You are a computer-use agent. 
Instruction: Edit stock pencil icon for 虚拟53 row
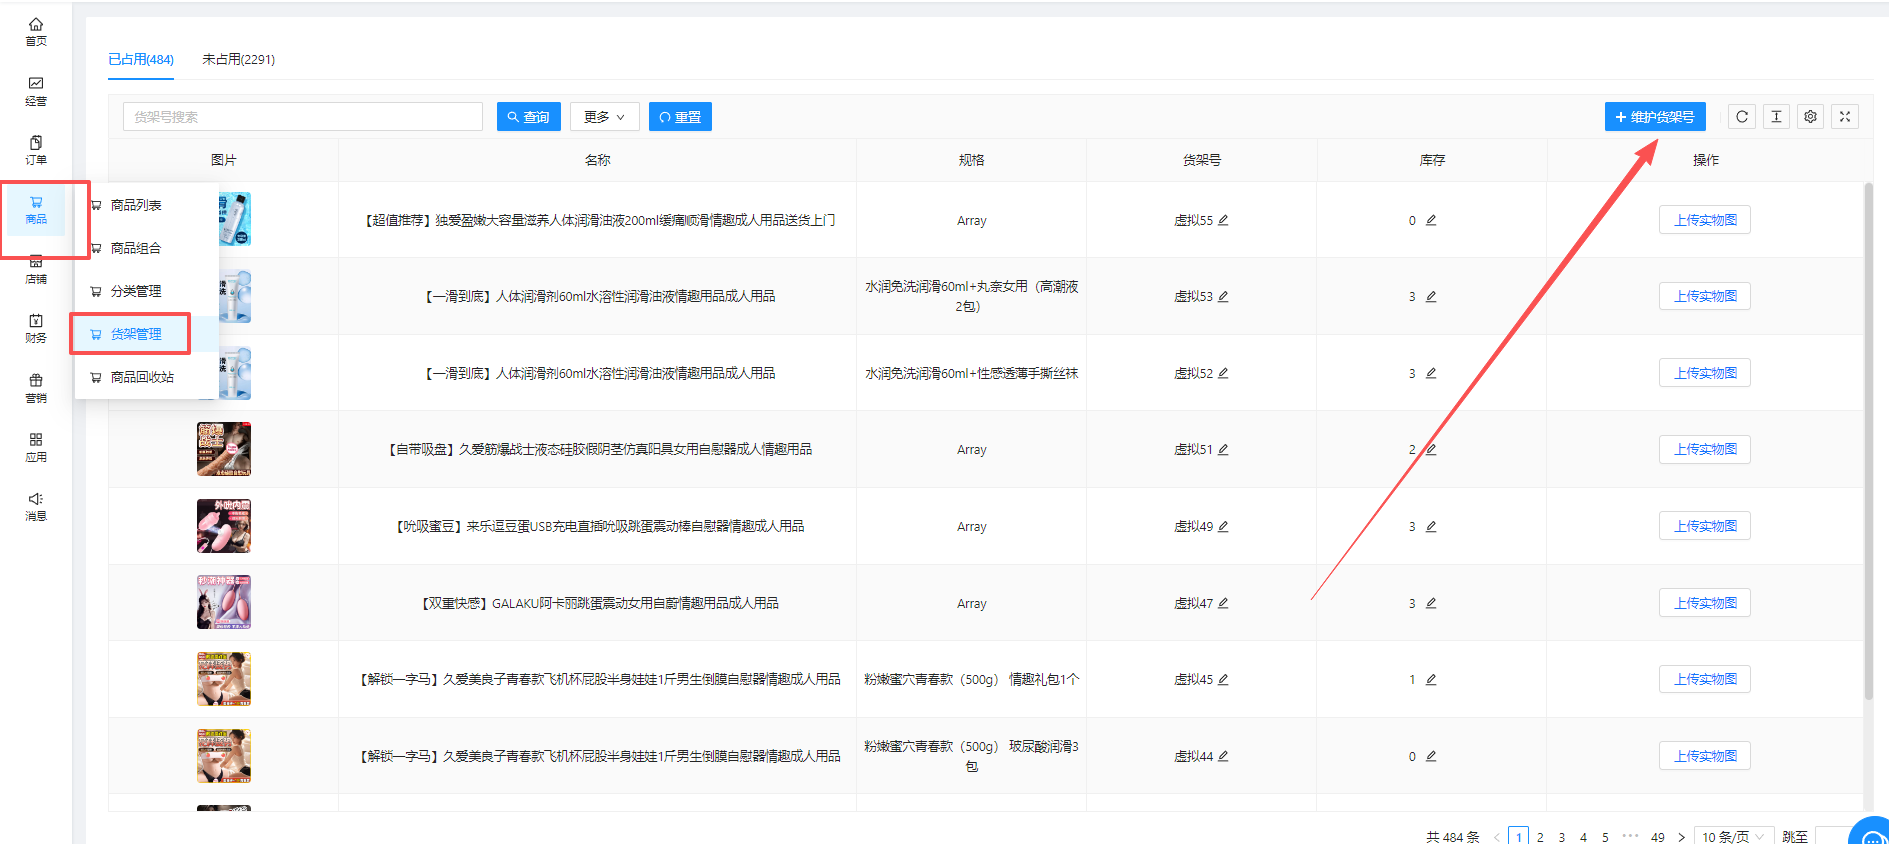point(1431,297)
